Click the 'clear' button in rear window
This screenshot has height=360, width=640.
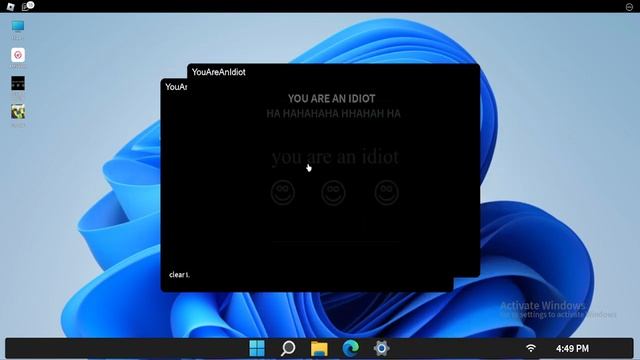179,275
